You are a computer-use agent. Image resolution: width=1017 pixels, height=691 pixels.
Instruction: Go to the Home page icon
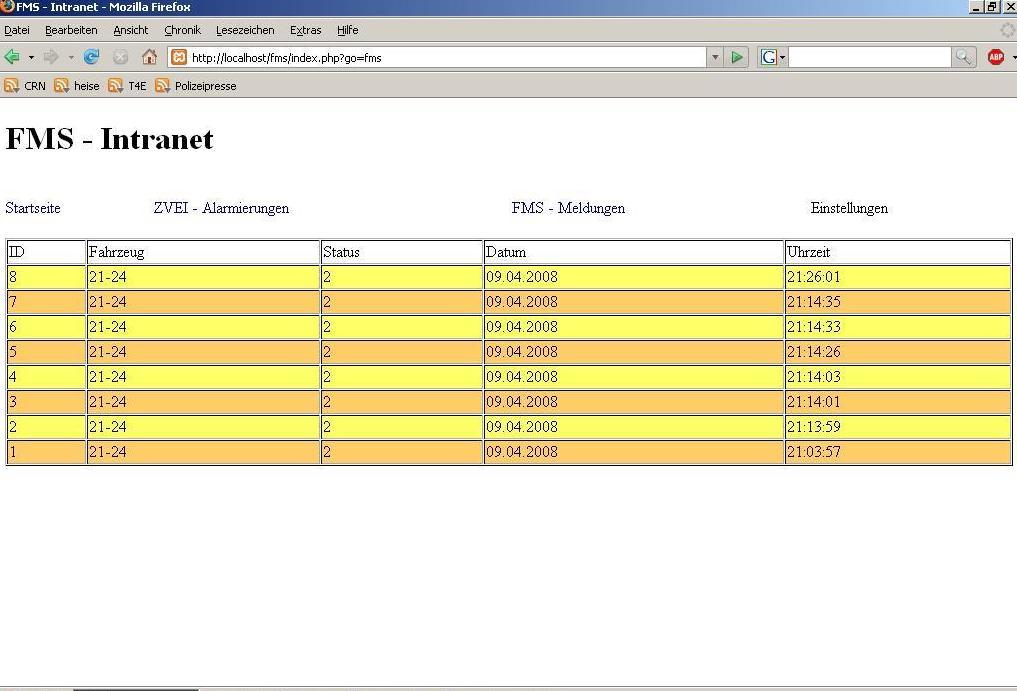pos(149,57)
